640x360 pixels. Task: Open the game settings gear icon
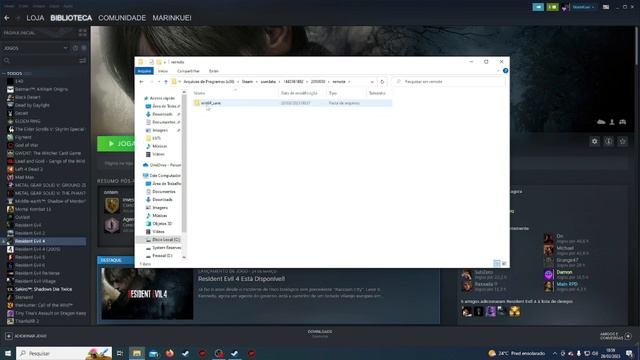coord(595,141)
